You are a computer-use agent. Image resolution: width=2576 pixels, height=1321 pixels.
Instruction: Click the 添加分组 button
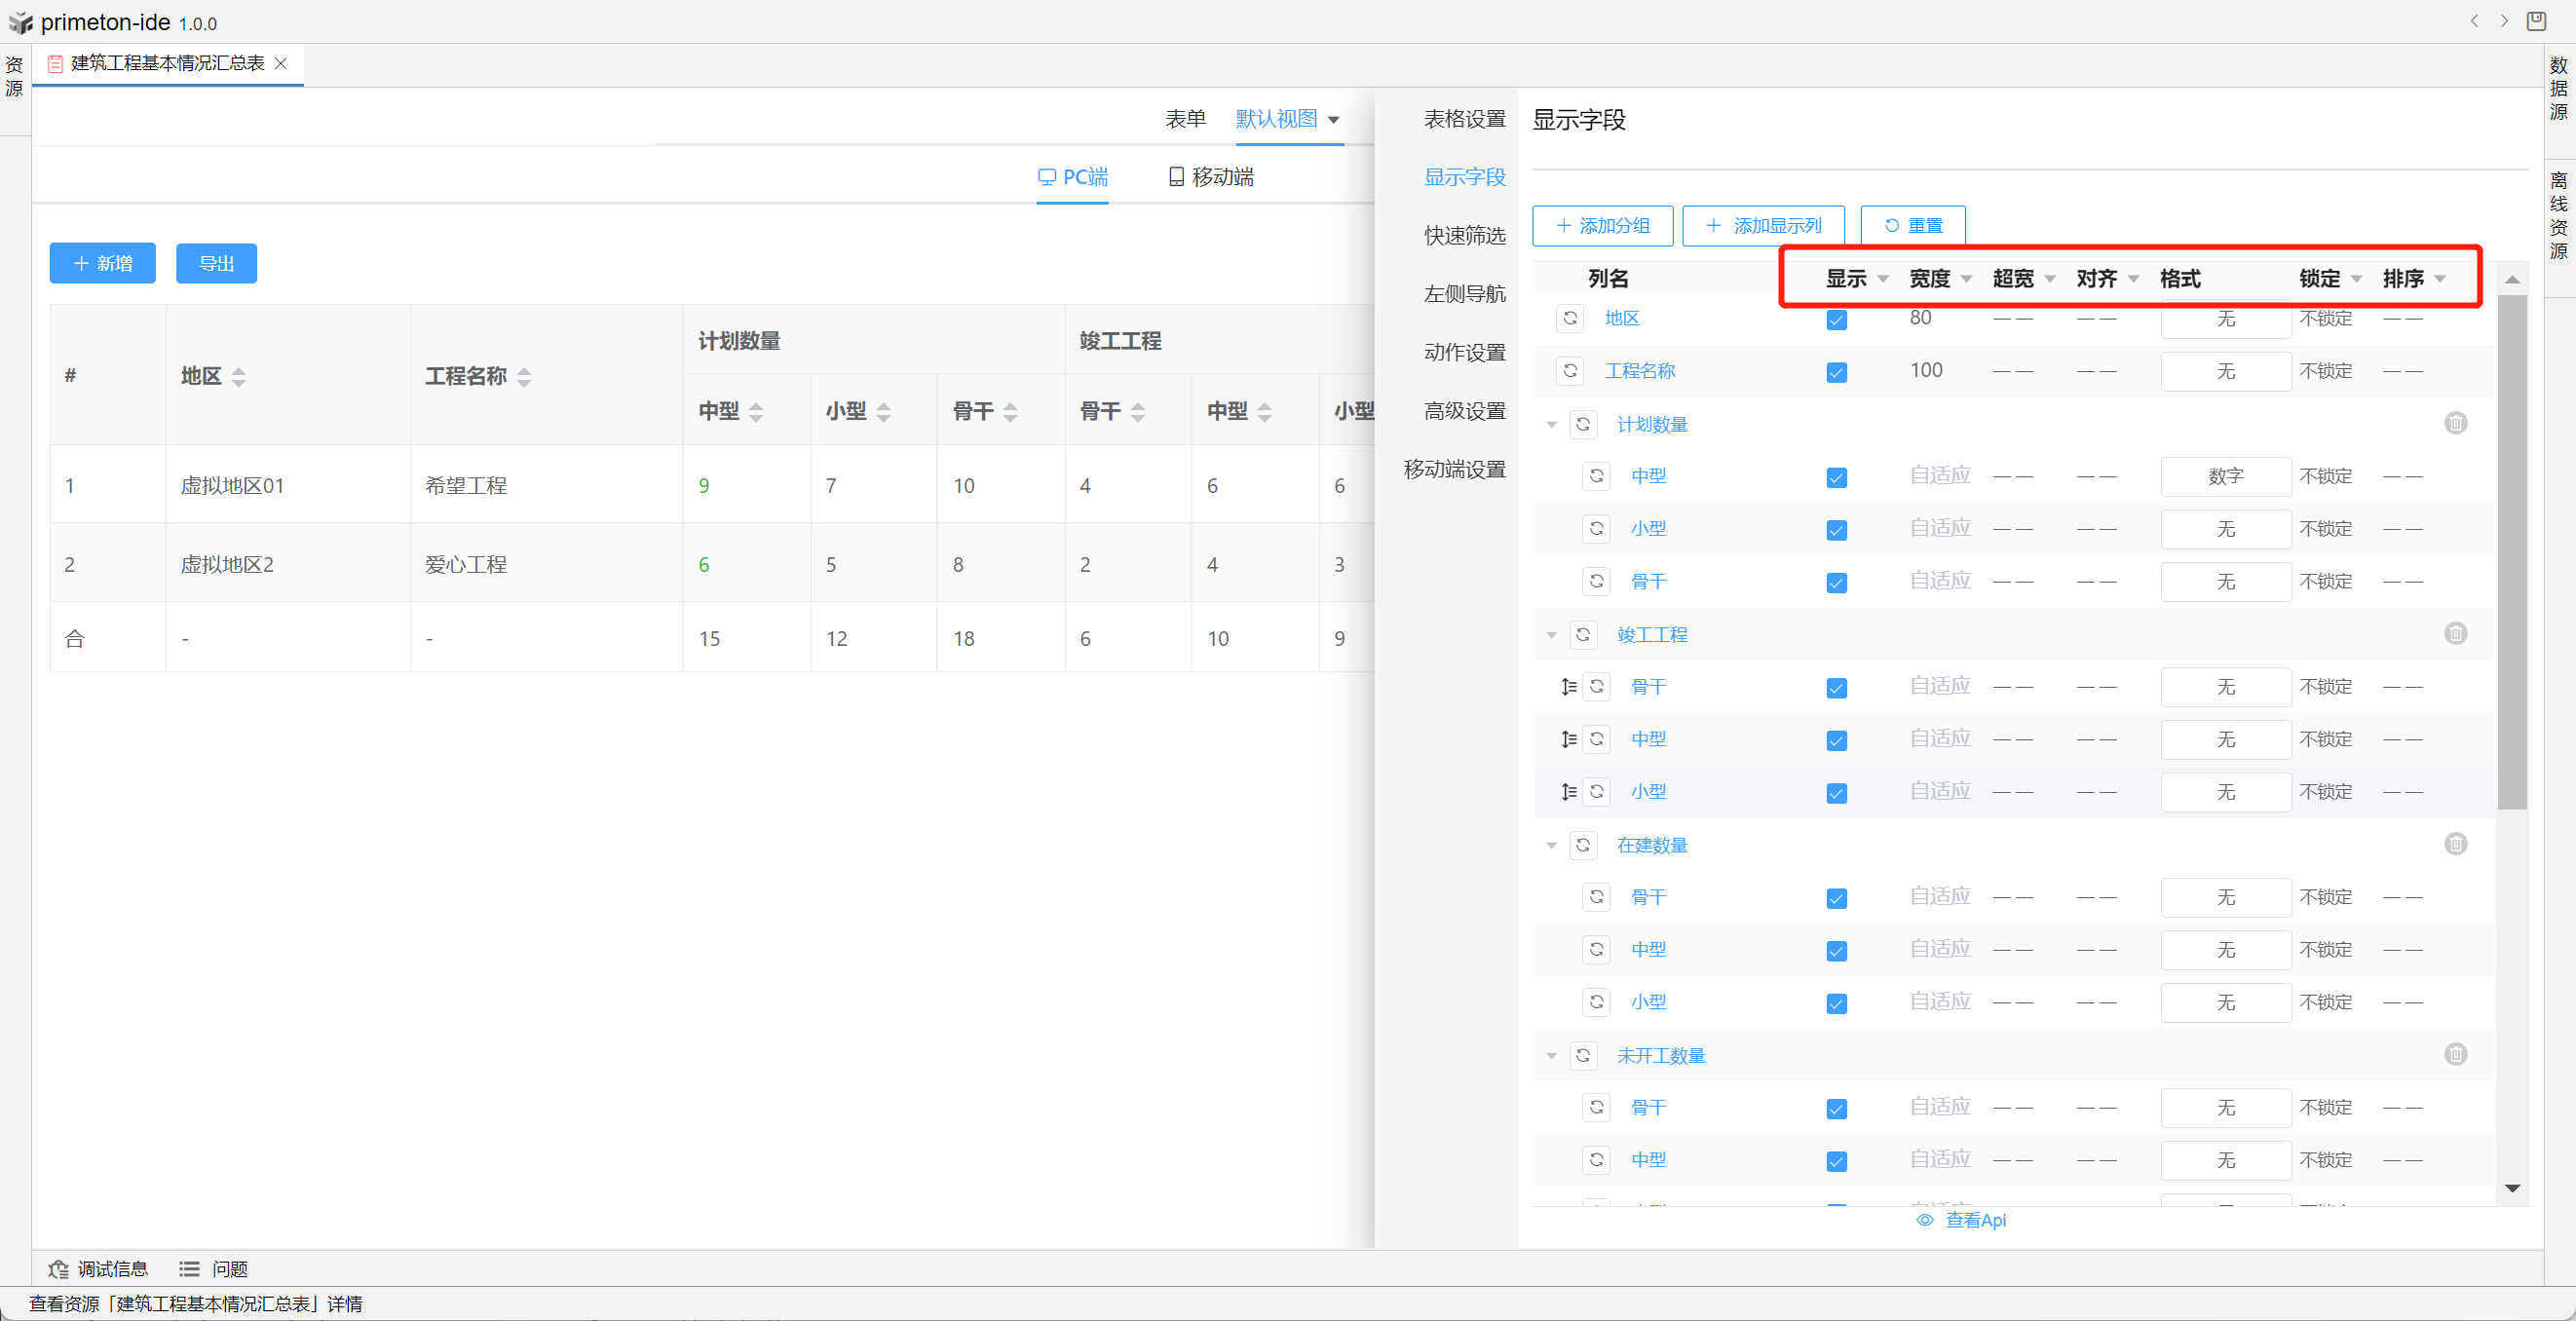(x=1602, y=226)
